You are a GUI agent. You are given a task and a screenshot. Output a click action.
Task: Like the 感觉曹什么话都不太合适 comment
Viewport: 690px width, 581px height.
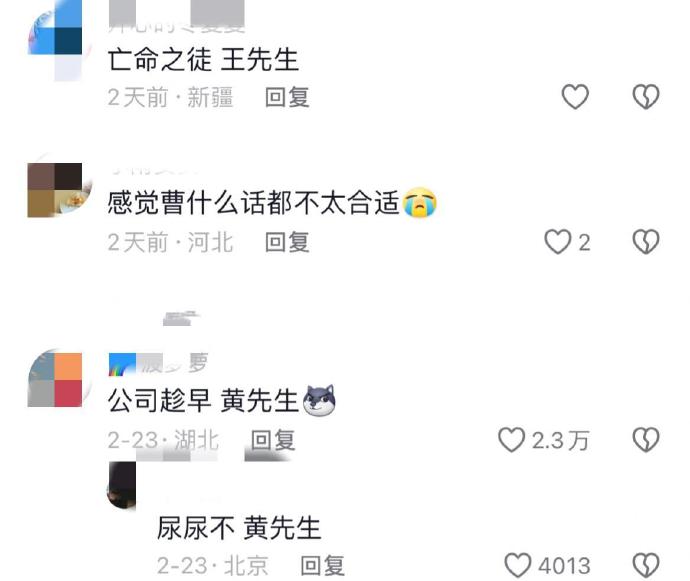[558, 242]
